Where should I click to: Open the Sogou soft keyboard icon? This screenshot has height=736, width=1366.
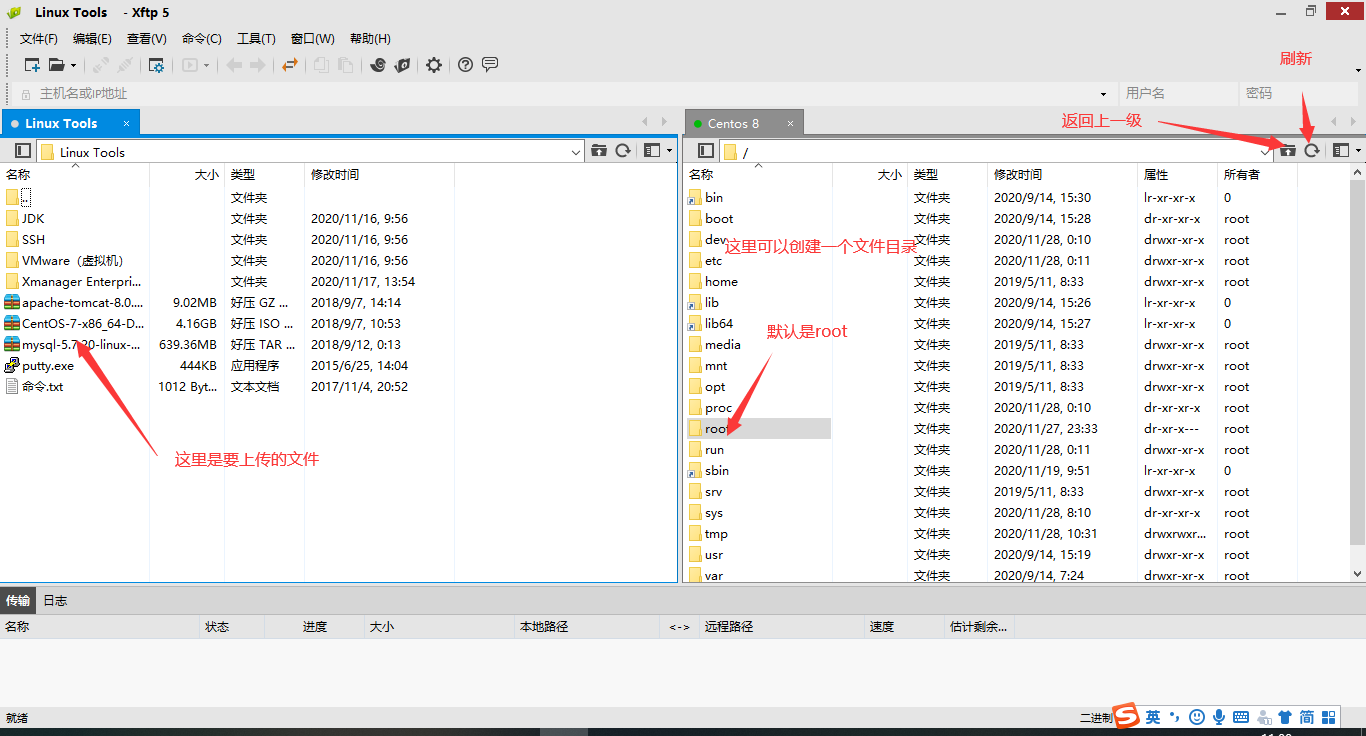coord(1241,717)
